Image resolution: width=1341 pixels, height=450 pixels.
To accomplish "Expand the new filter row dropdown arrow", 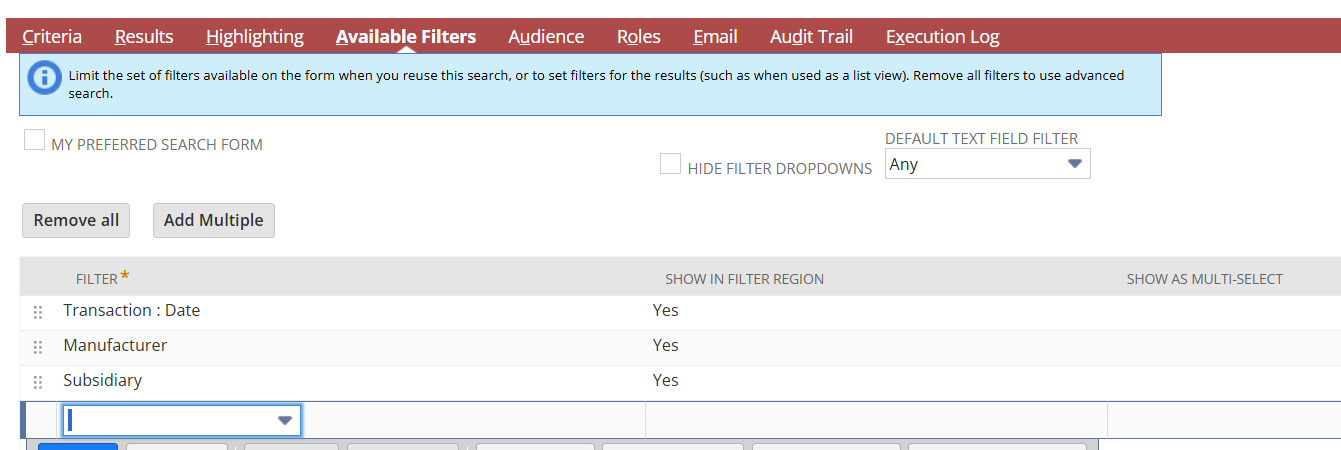I will click(285, 421).
